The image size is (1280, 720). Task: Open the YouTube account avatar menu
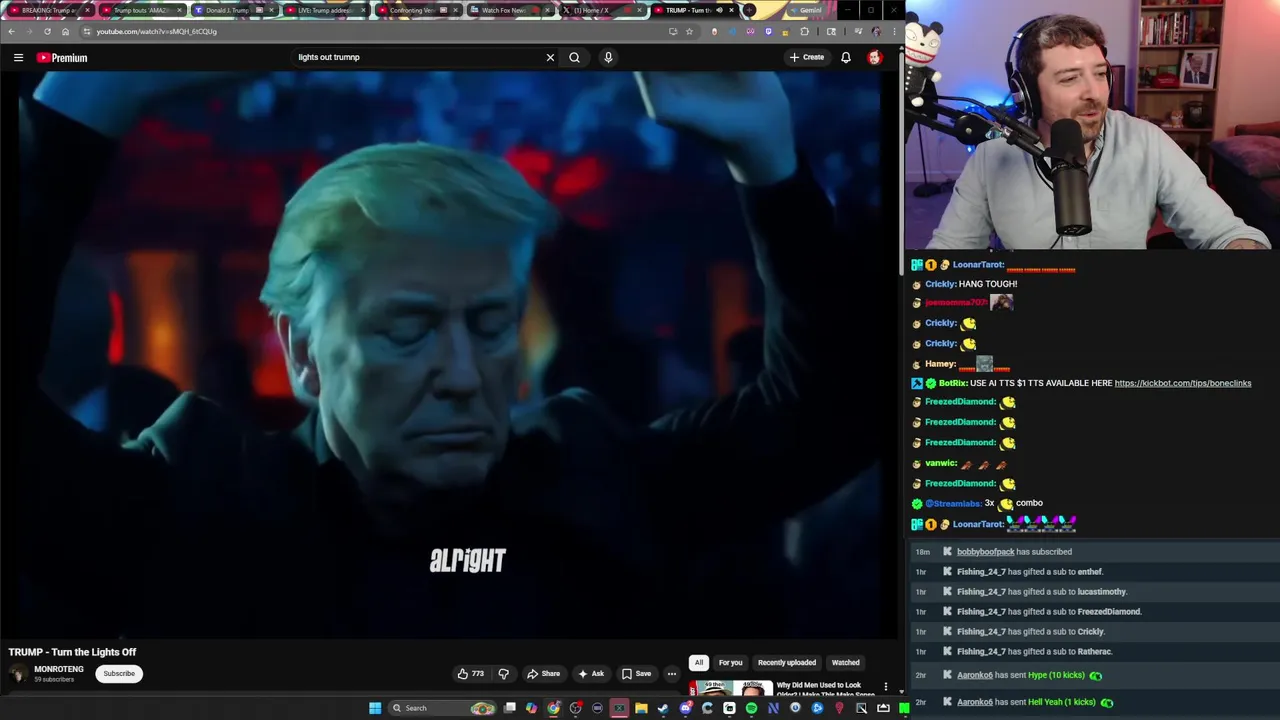(874, 57)
